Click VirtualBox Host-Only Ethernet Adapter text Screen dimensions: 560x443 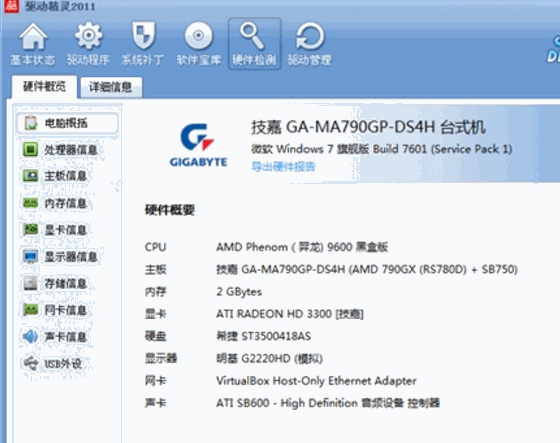316,381
